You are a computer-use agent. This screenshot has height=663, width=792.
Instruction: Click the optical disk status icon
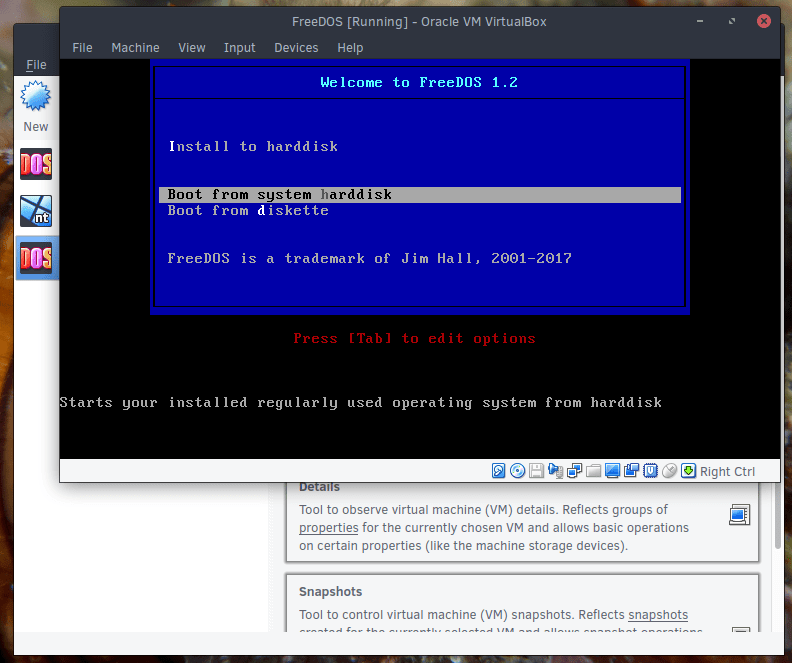[x=517, y=471]
